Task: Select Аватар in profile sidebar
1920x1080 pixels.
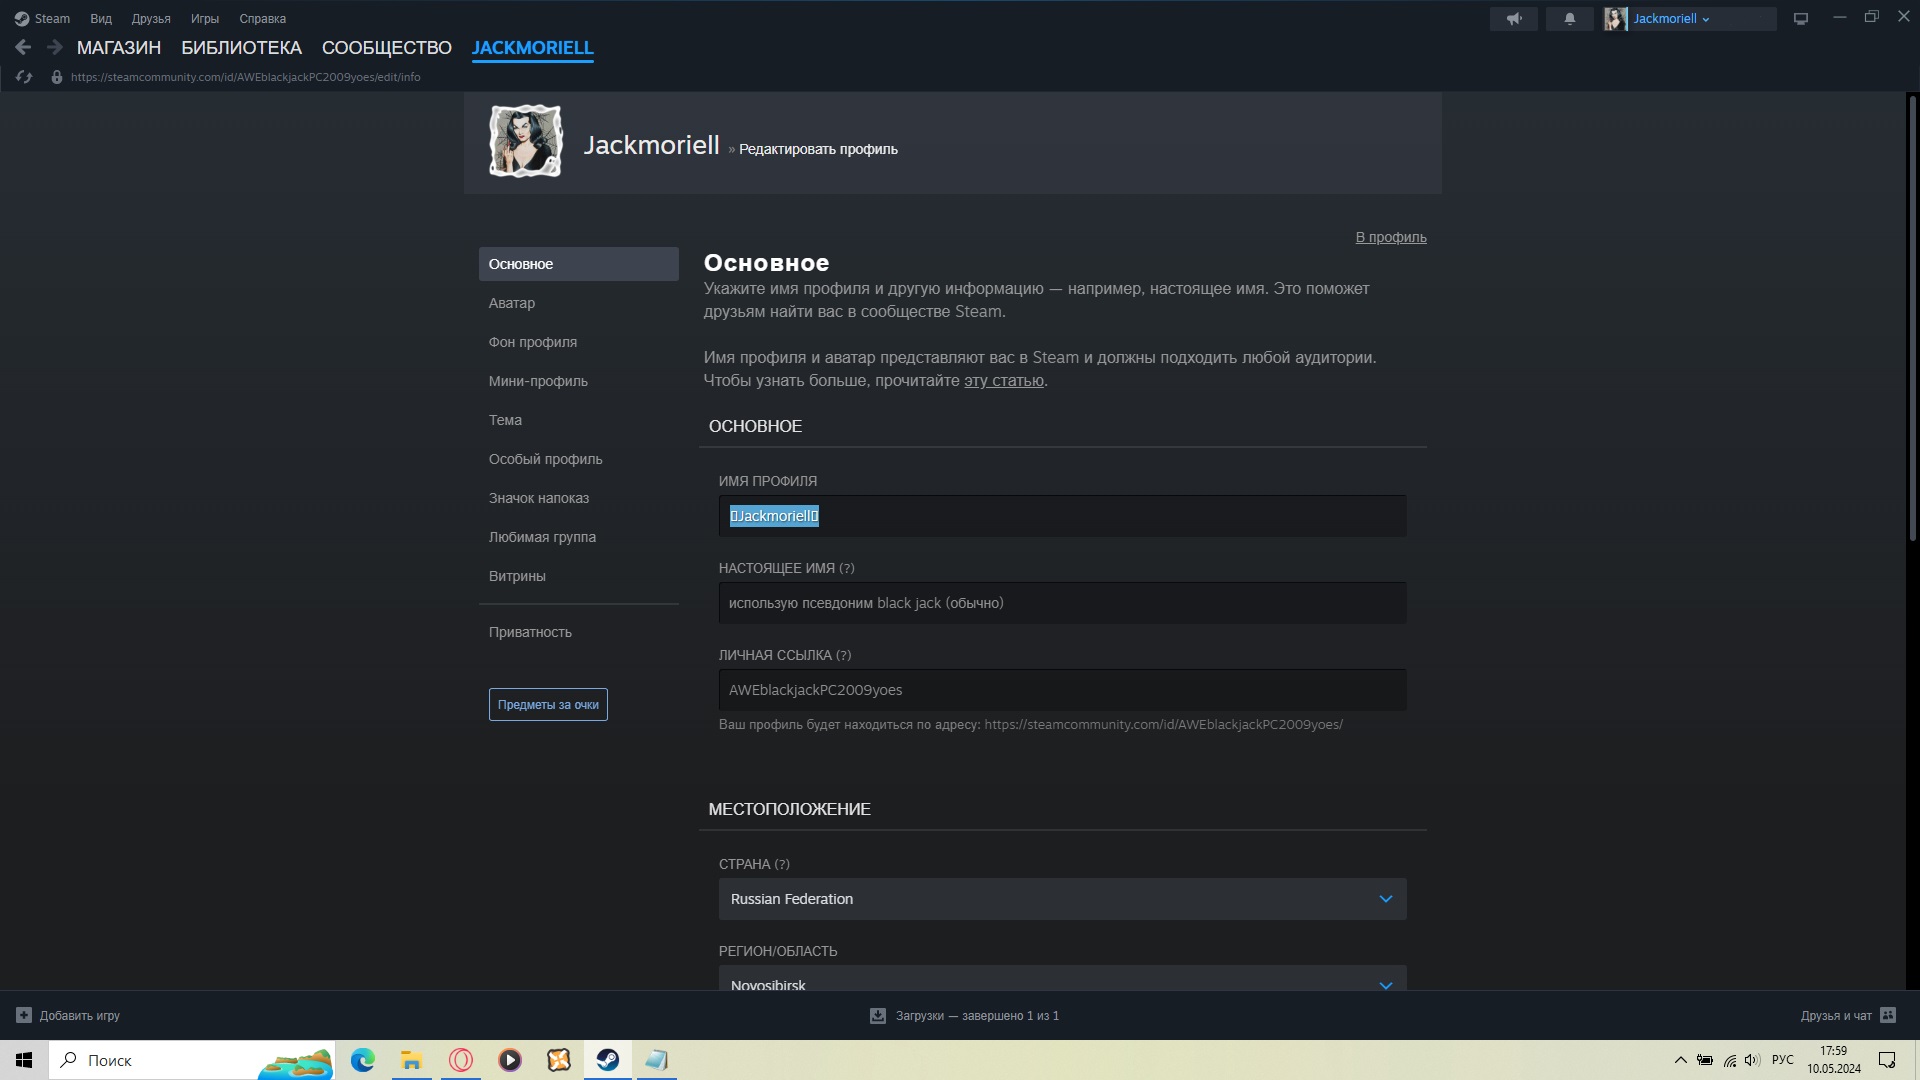Action: point(511,303)
